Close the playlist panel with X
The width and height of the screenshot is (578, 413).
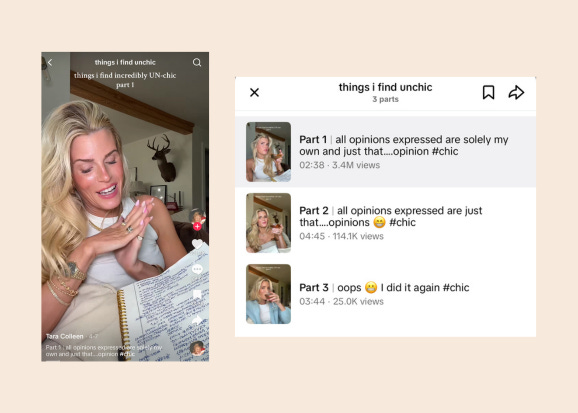coord(254,92)
